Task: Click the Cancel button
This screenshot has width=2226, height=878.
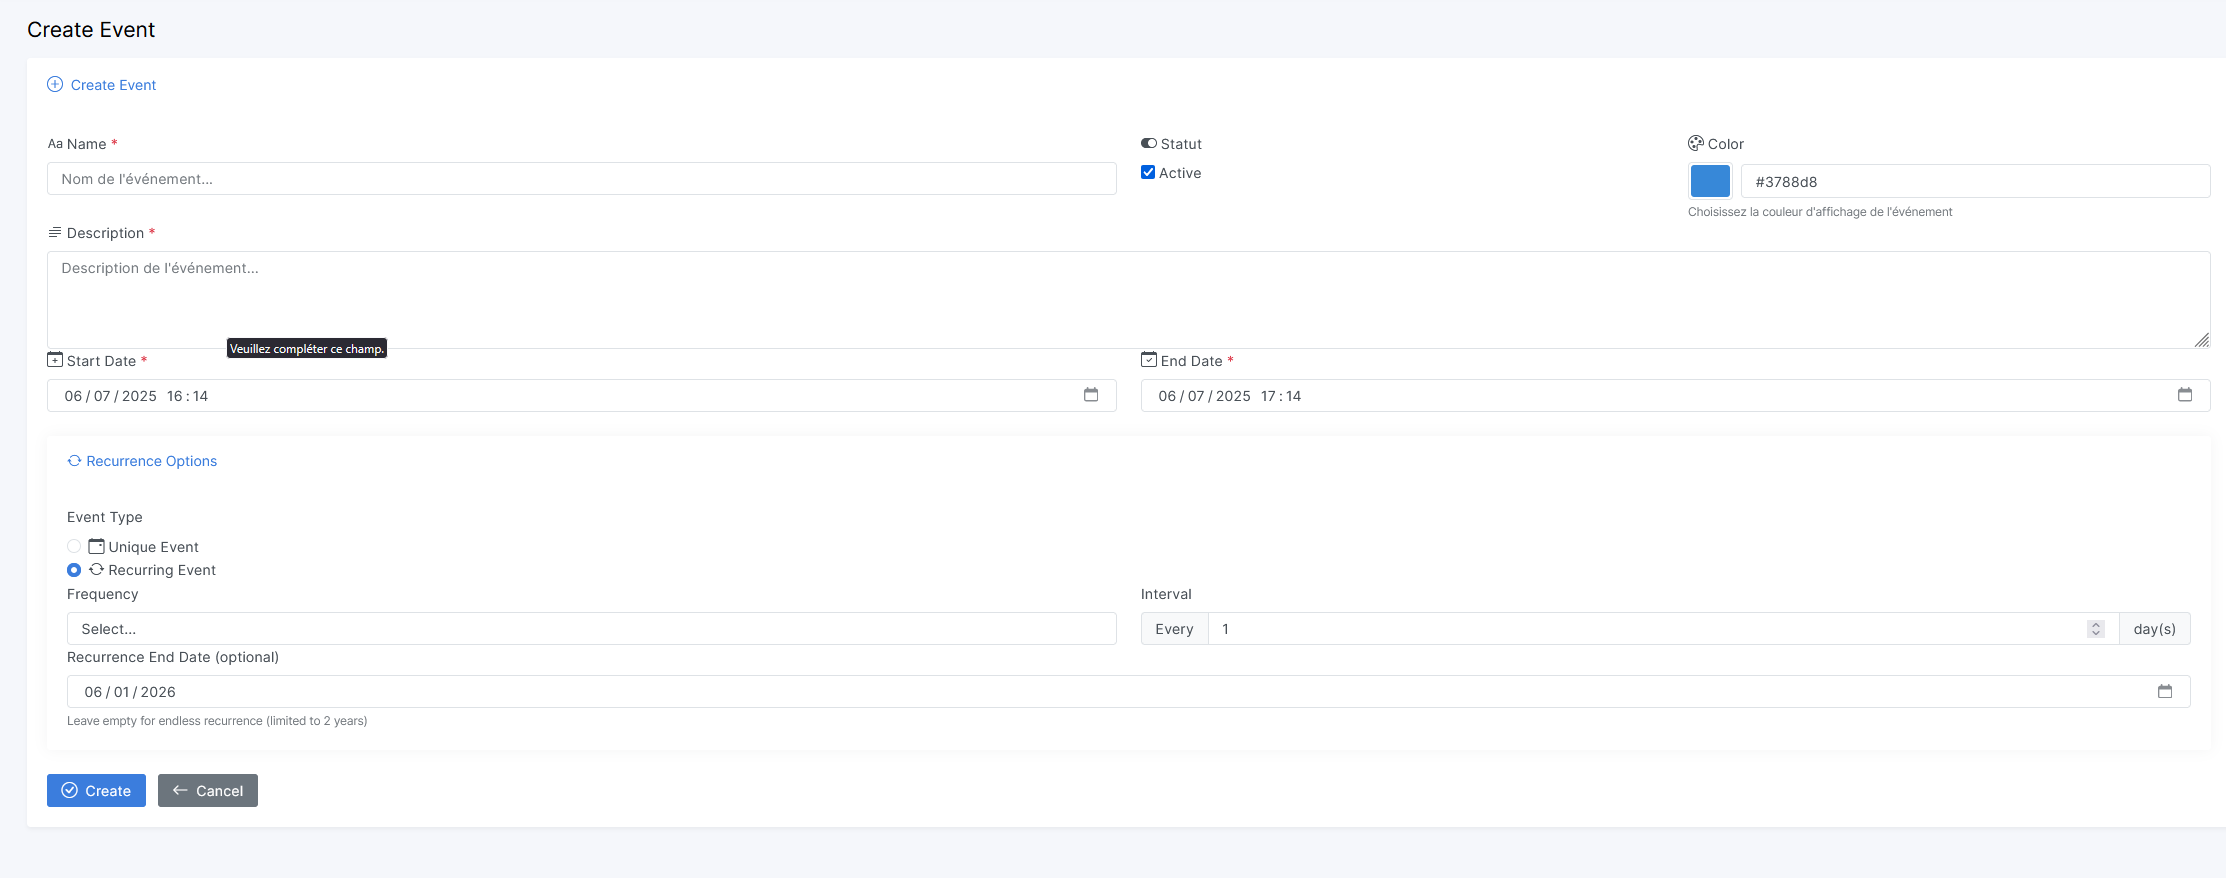Action: [x=208, y=790]
